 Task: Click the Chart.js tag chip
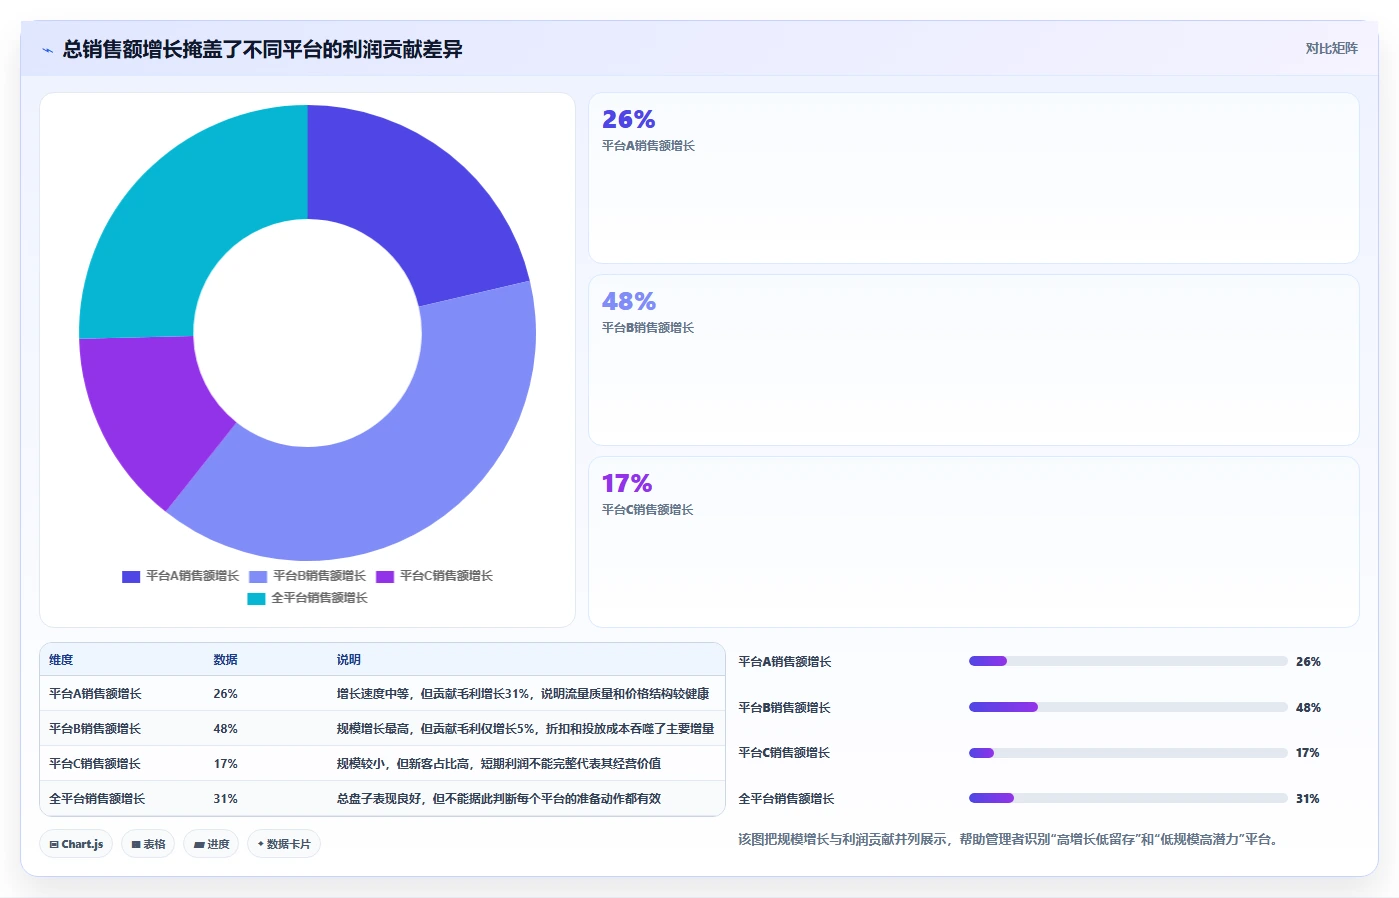[x=77, y=844]
